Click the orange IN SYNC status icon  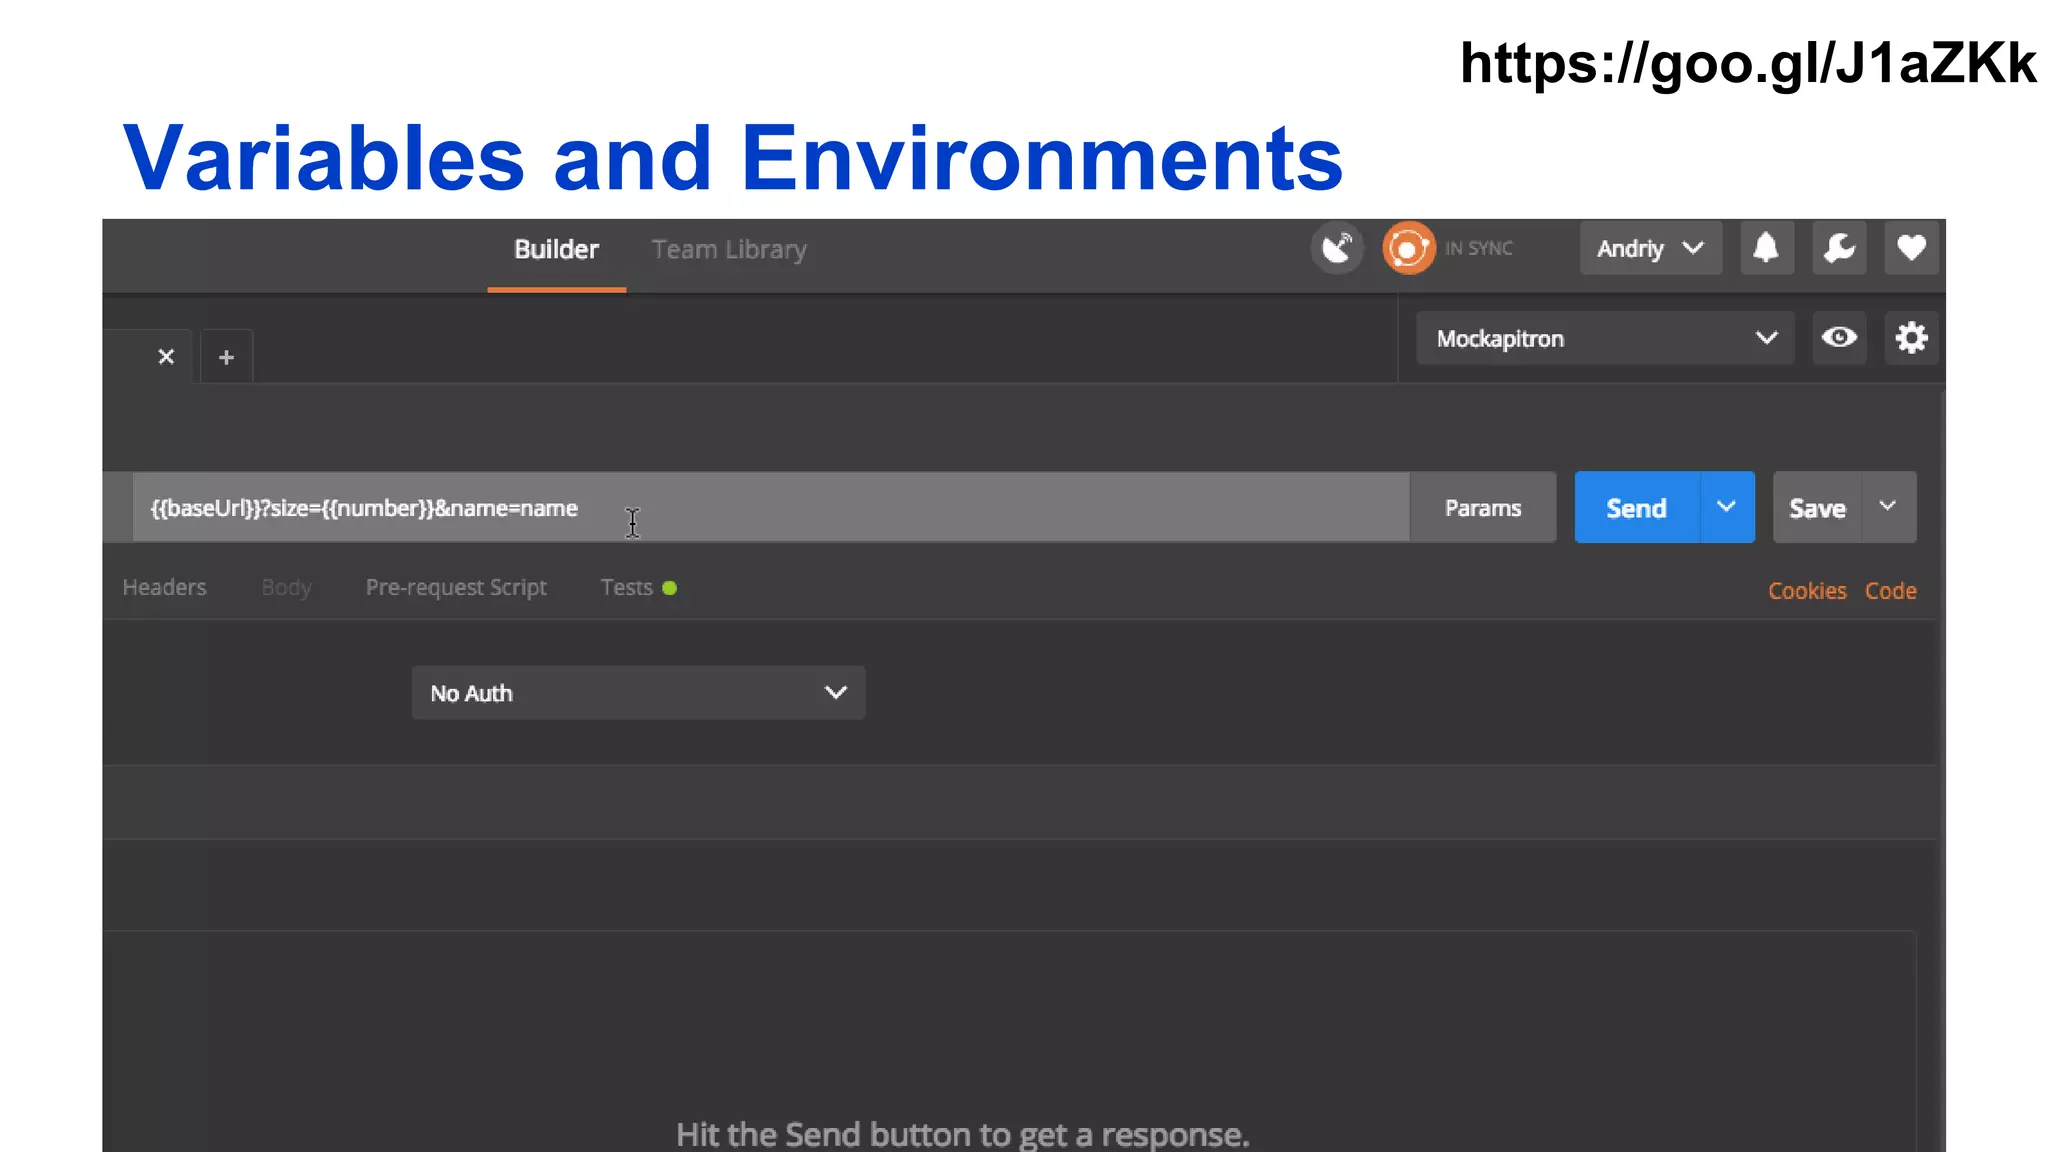(x=1408, y=248)
